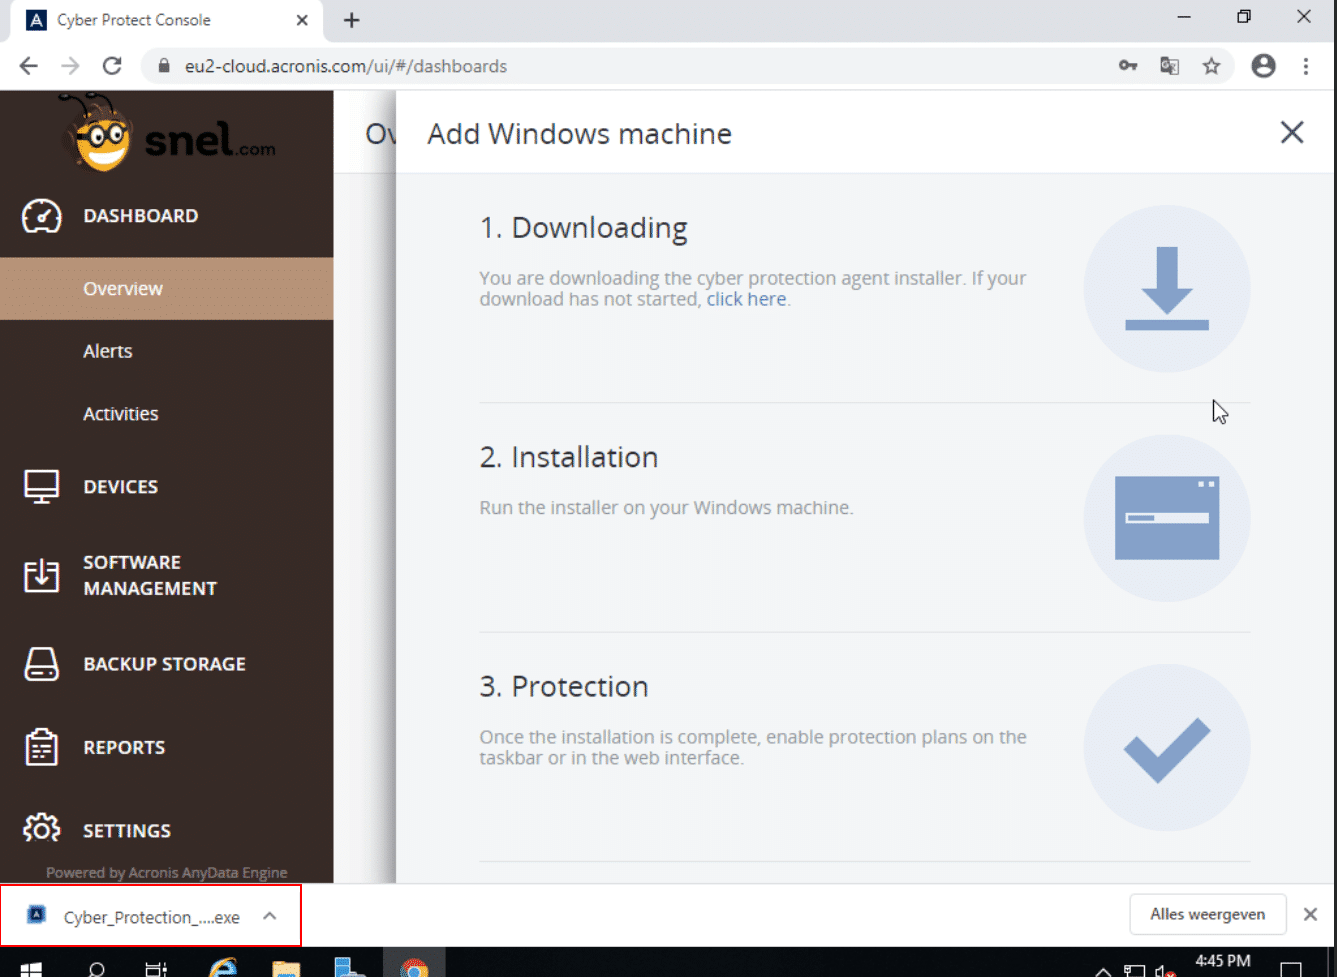The width and height of the screenshot is (1337, 977).
Task: Open Devices via the monitor icon
Action: [x=42, y=487]
